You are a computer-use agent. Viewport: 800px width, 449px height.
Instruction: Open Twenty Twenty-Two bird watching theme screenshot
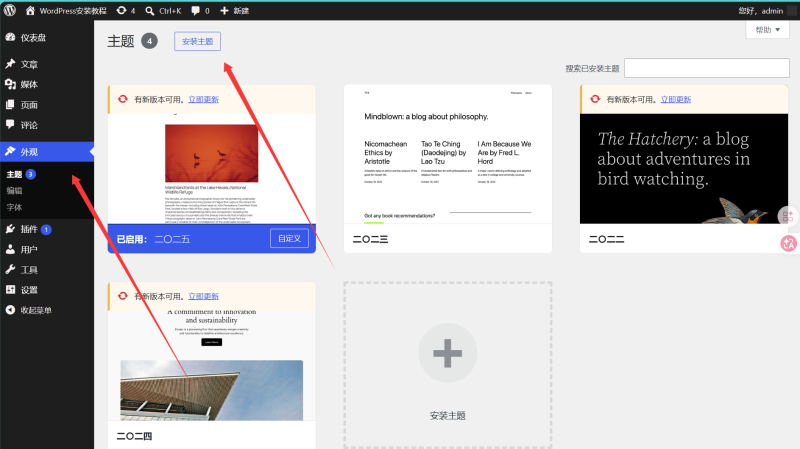684,168
